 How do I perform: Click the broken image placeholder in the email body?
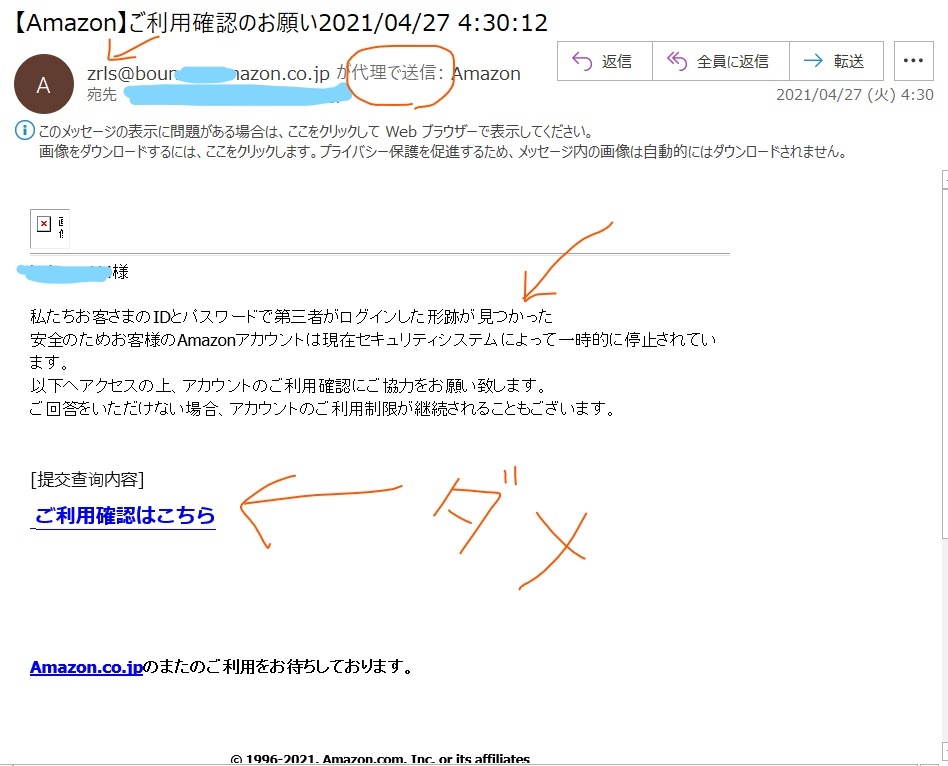[x=50, y=229]
